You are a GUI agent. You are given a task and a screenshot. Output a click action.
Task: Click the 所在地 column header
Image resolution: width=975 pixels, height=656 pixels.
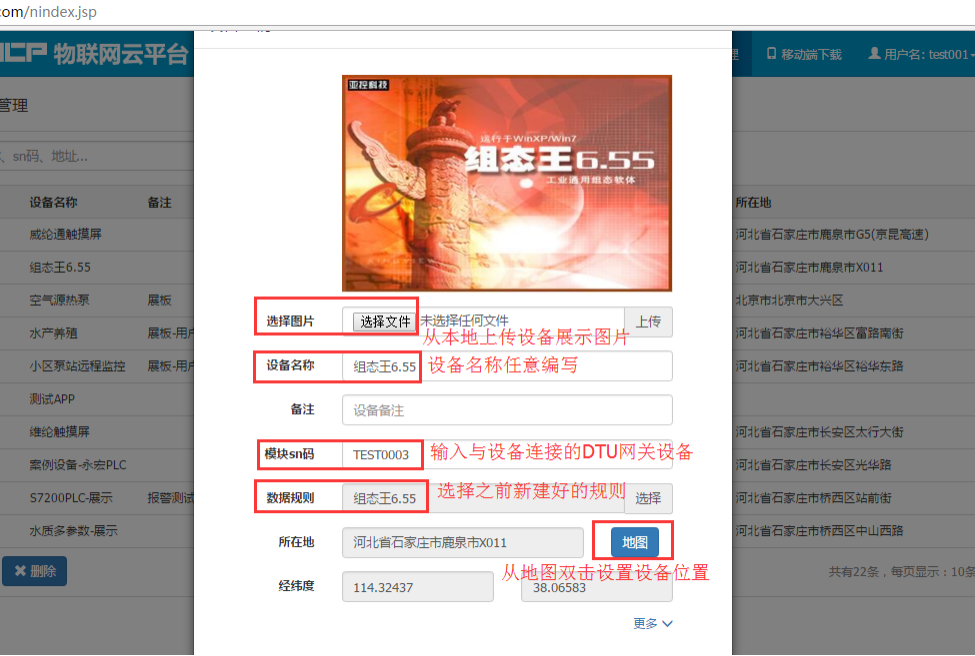[x=753, y=202]
